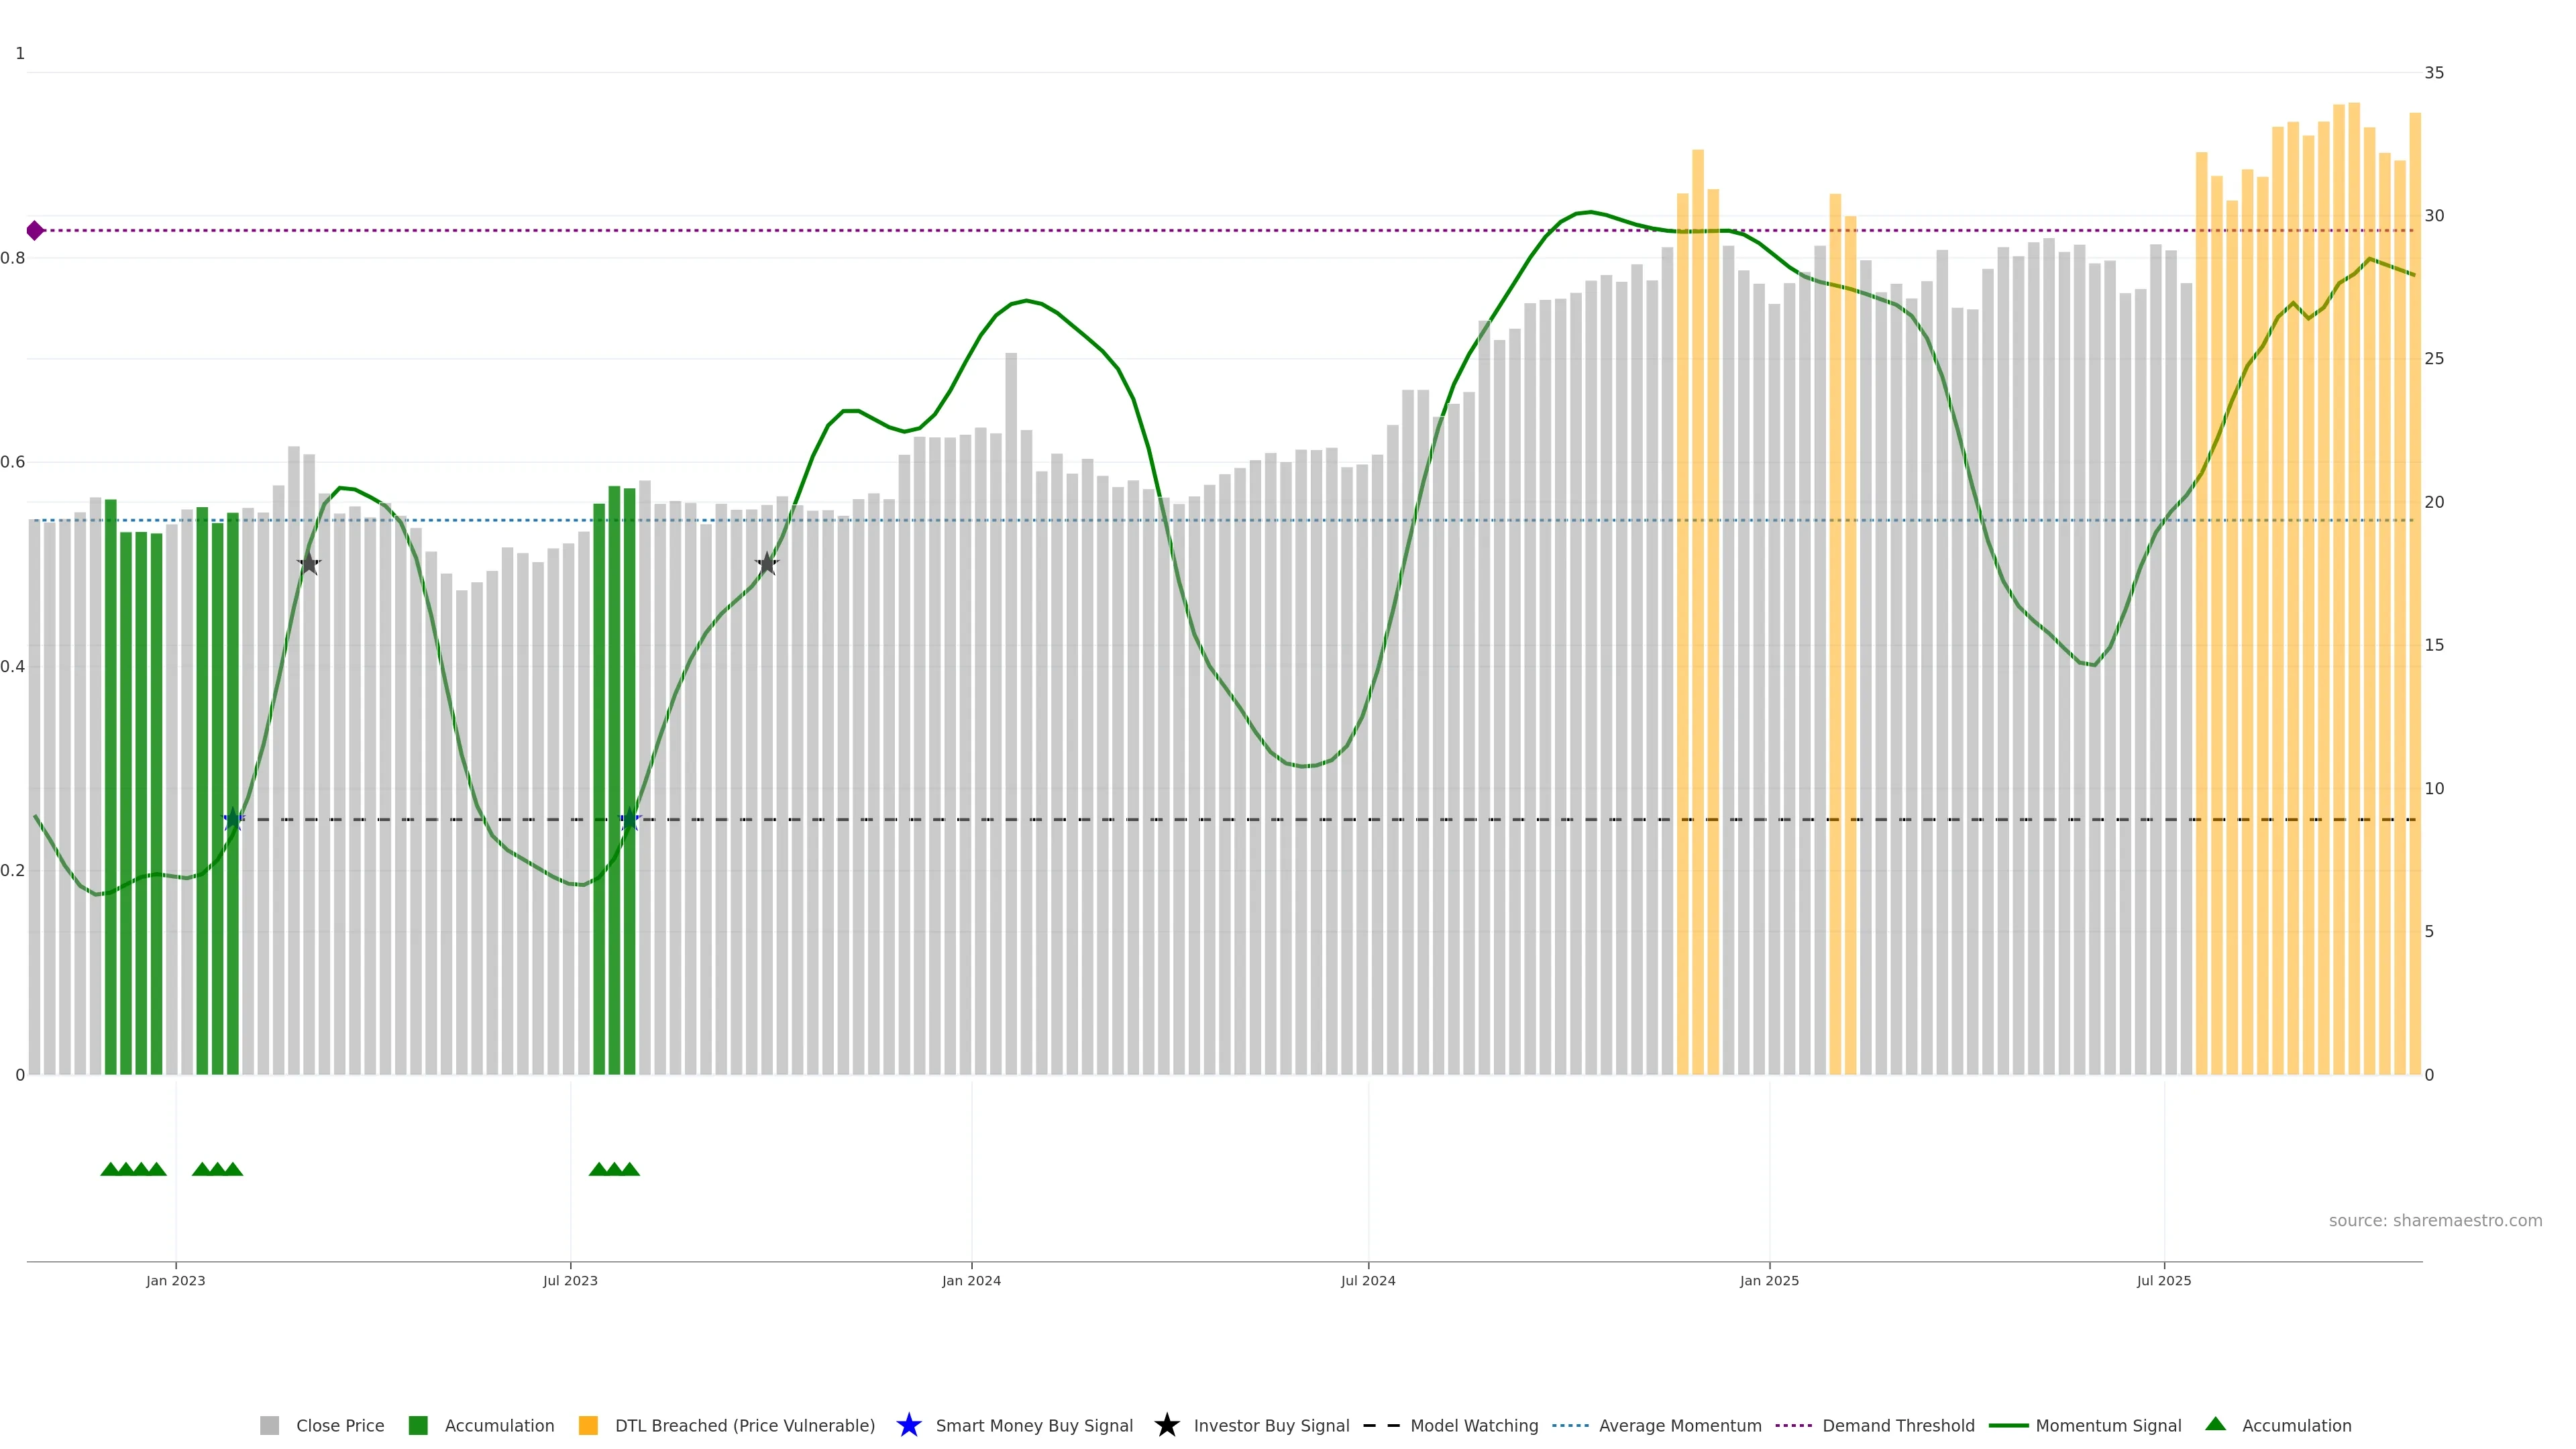Click the Smart Money star after Jan 2023
2576x1449 pixels.
pyautogui.click(x=233, y=820)
